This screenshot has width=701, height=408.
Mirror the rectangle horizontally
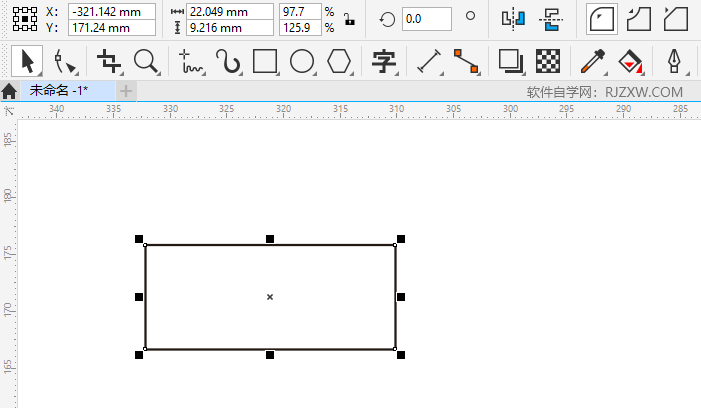[513, 19]
